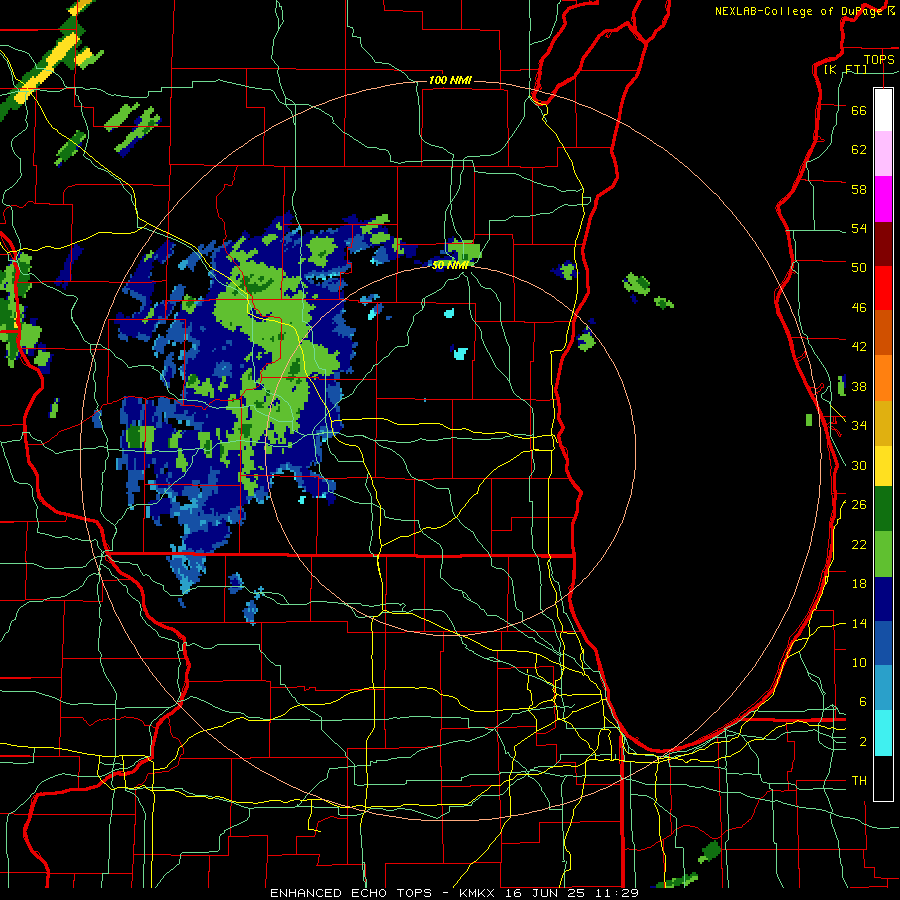The image size is (900, 900).
Task: Click the 58 value on the legend scale
Action: (x=859, y=189)
